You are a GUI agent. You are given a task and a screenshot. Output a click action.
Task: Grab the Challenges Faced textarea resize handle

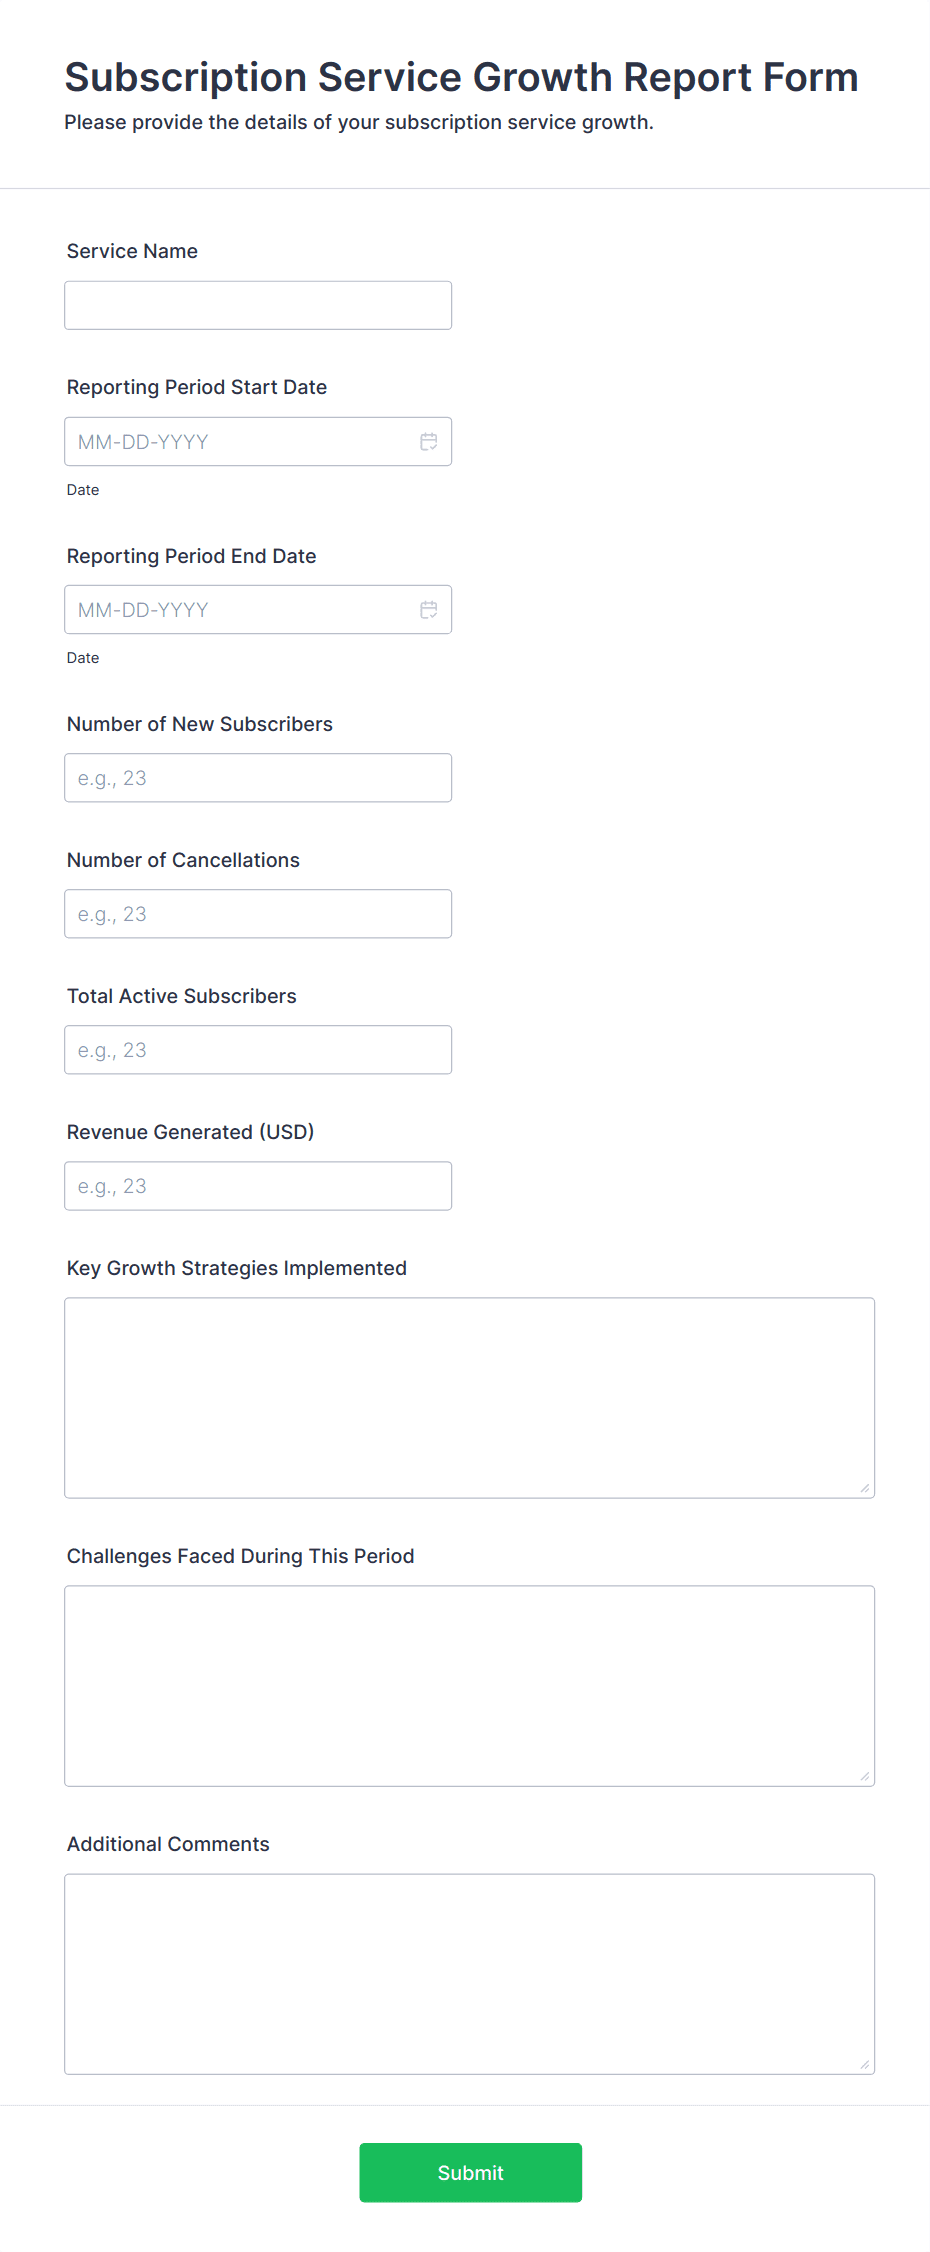pyautogui.click(x=865, y=1776)
